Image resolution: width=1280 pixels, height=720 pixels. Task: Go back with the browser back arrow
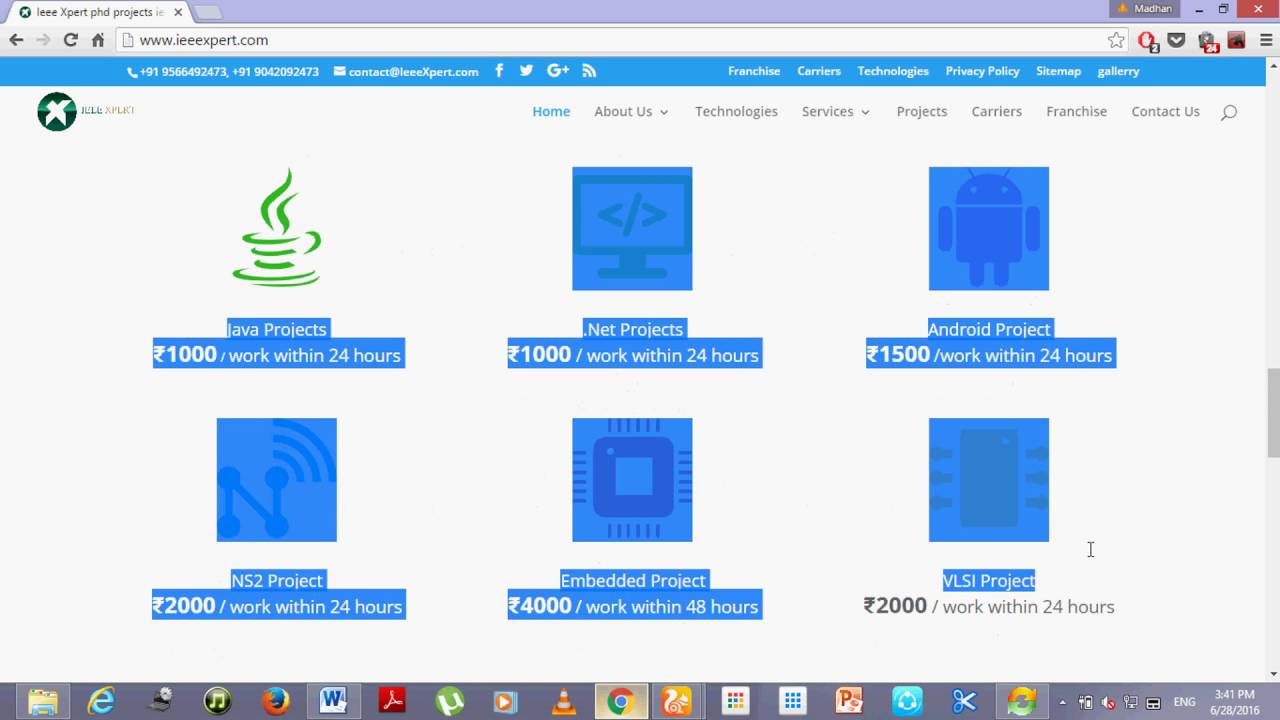pyautogui.click(x=16, y=40)
